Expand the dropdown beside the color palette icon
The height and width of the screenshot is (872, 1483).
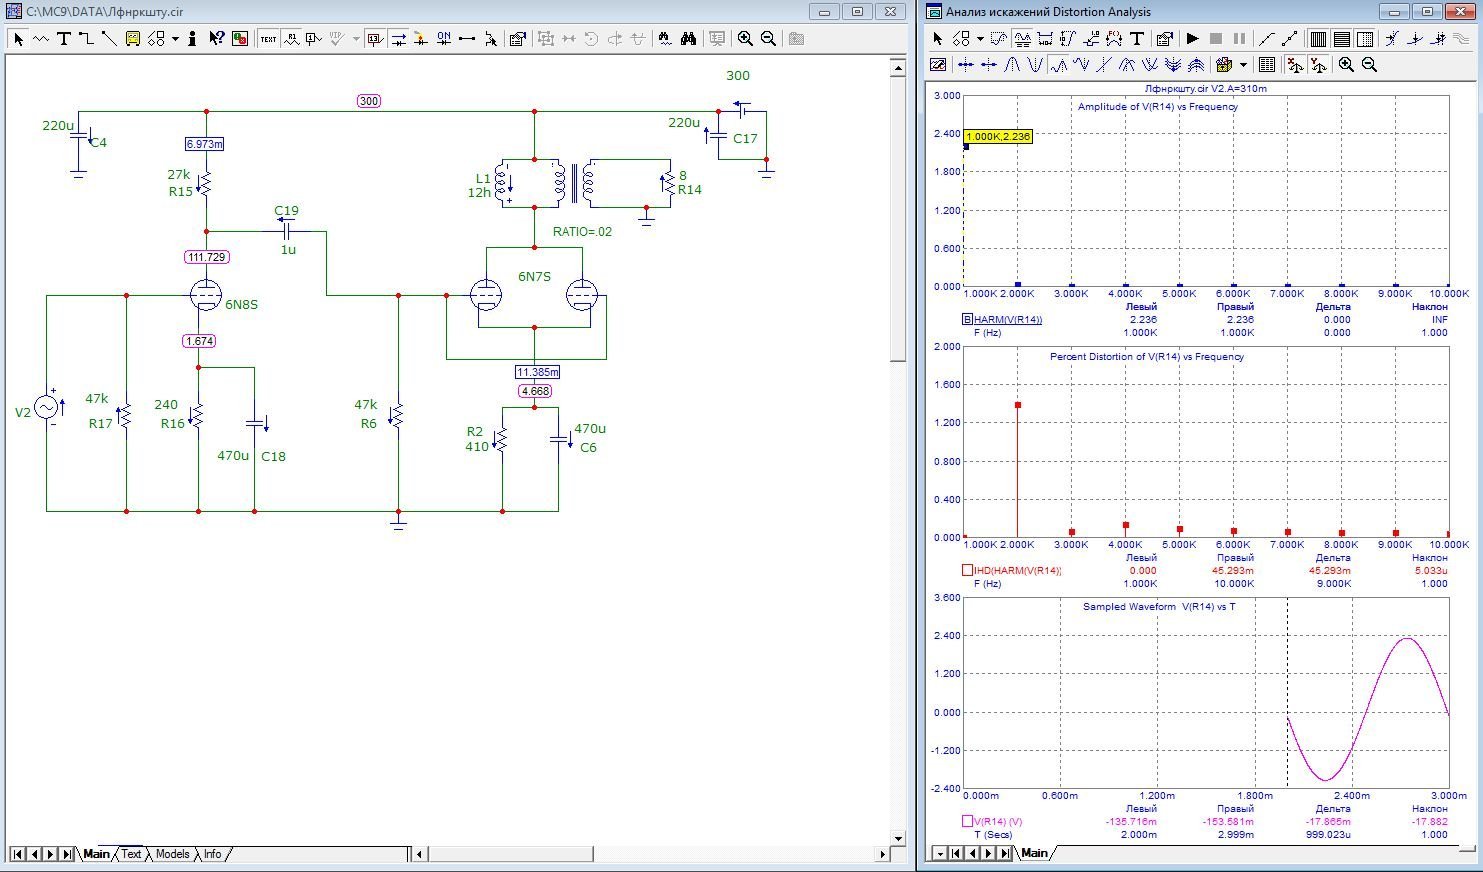[x=1243, y=65]
